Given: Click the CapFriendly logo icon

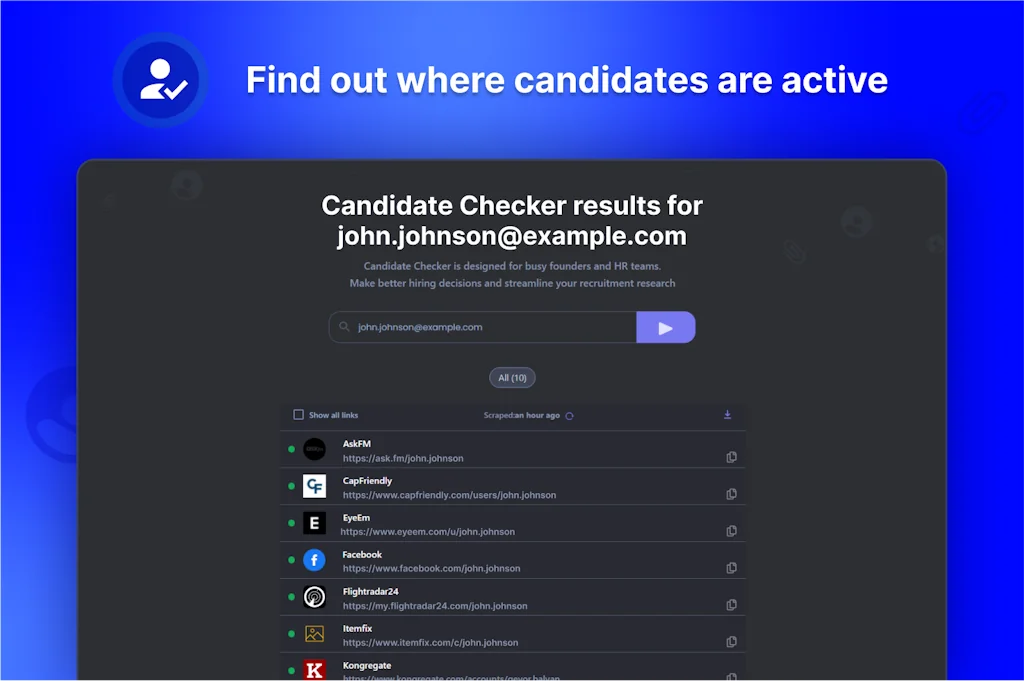Looking at the screenshot, I should click(x=314, y=486).
